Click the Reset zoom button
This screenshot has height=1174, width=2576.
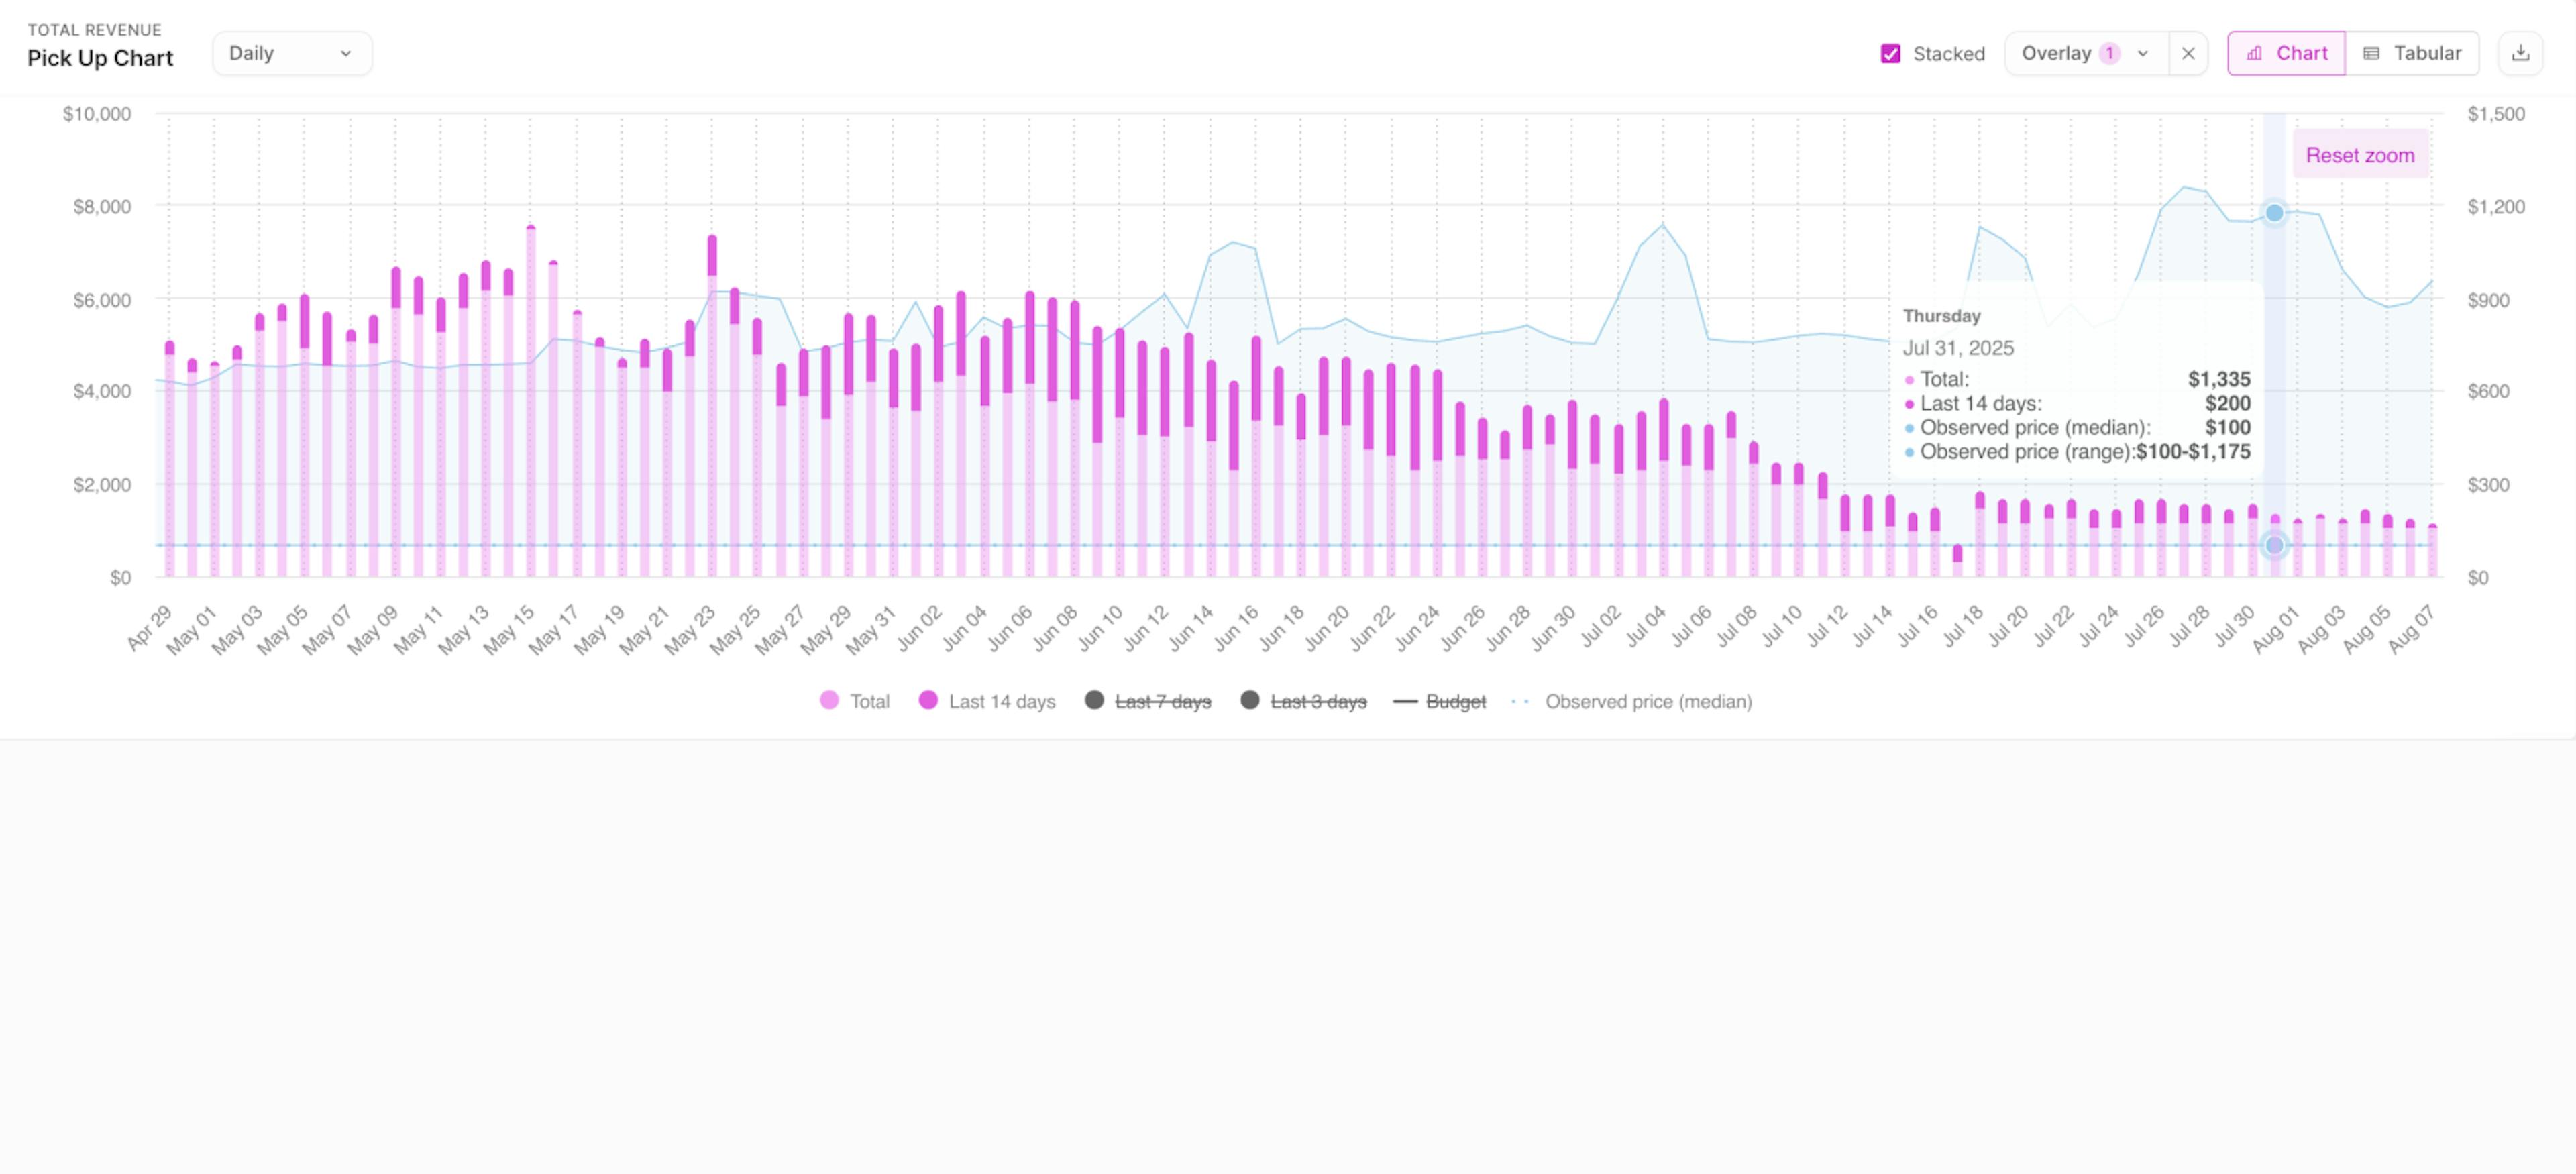2360,155
